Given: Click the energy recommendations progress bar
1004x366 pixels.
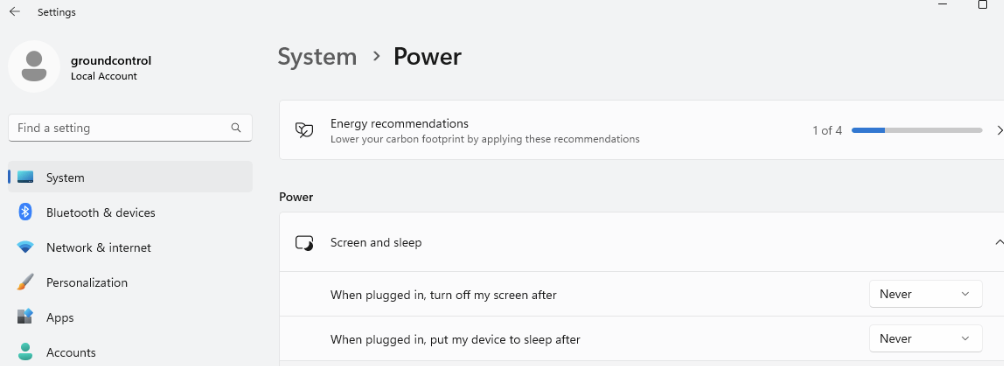Looking at the screenshot, I should coord(917,131).
